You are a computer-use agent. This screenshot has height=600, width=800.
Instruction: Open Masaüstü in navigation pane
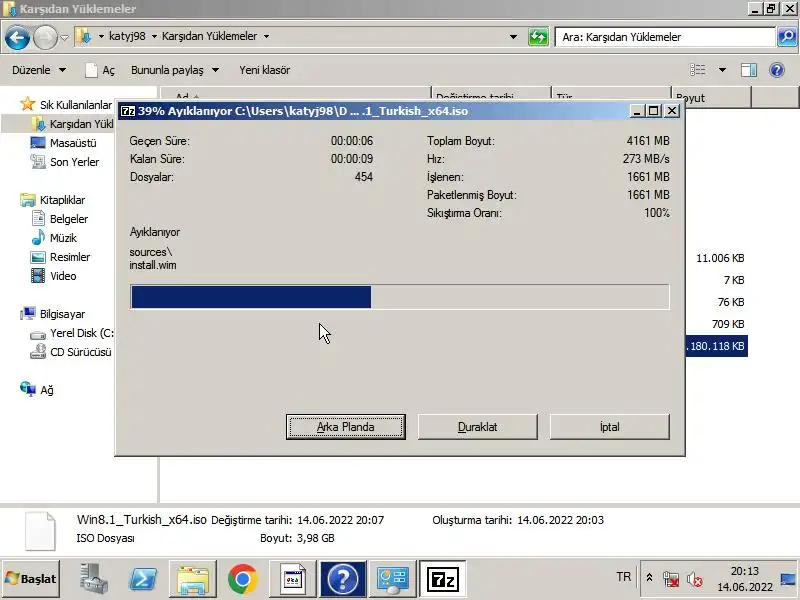click(x=63, y=143)
